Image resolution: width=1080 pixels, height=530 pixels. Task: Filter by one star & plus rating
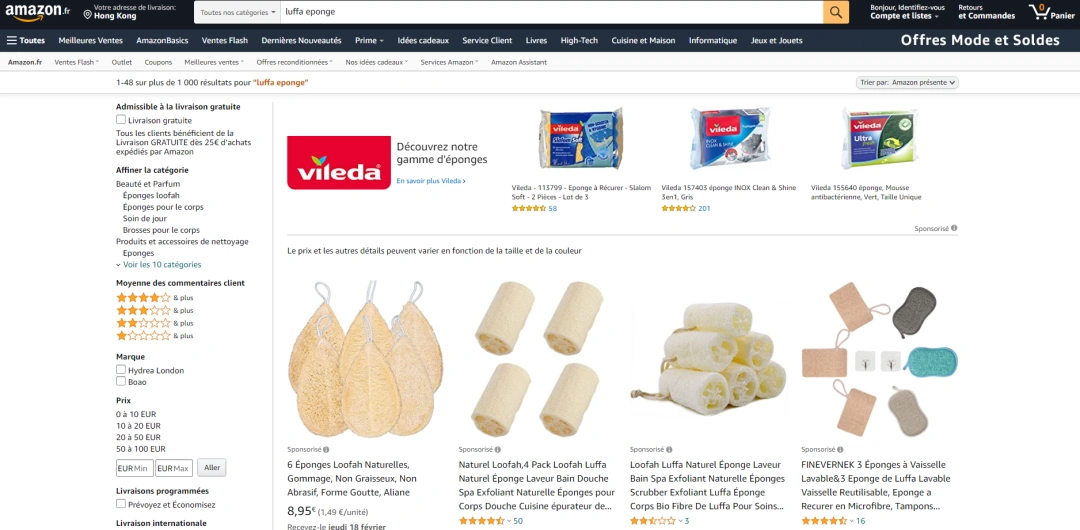click(x=154, y=336)
